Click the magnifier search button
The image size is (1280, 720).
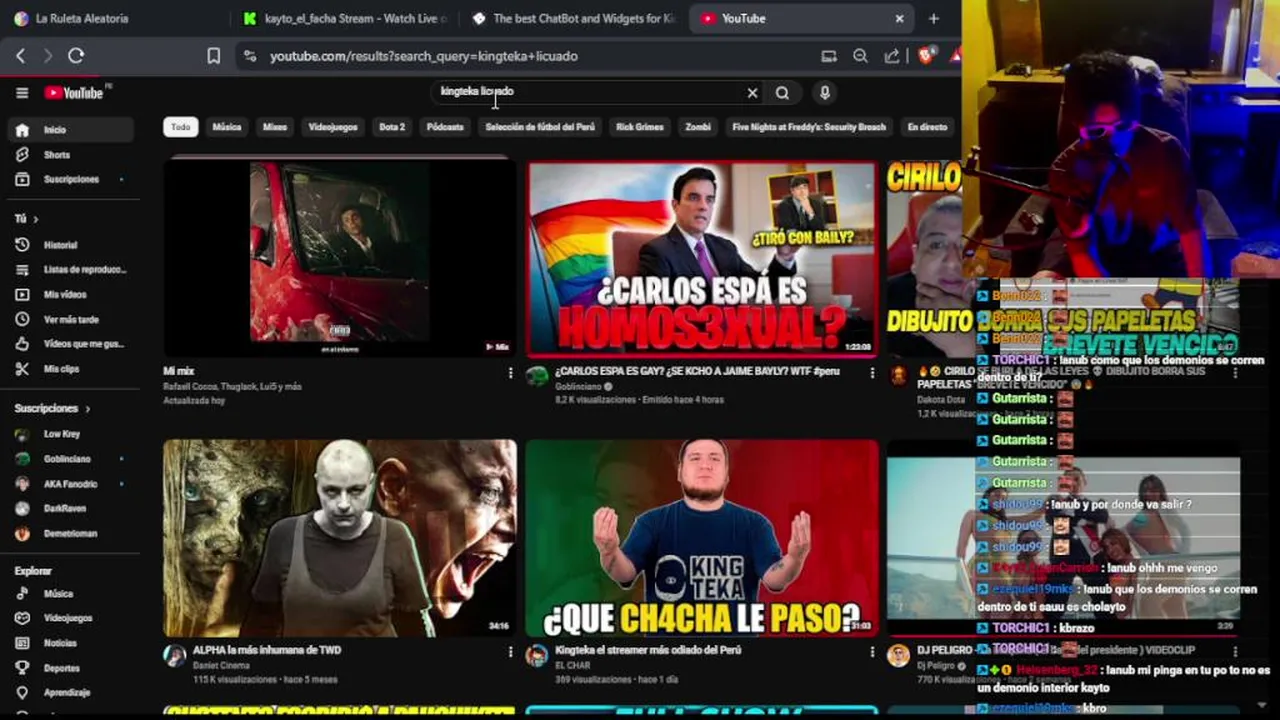coord(782,93)
